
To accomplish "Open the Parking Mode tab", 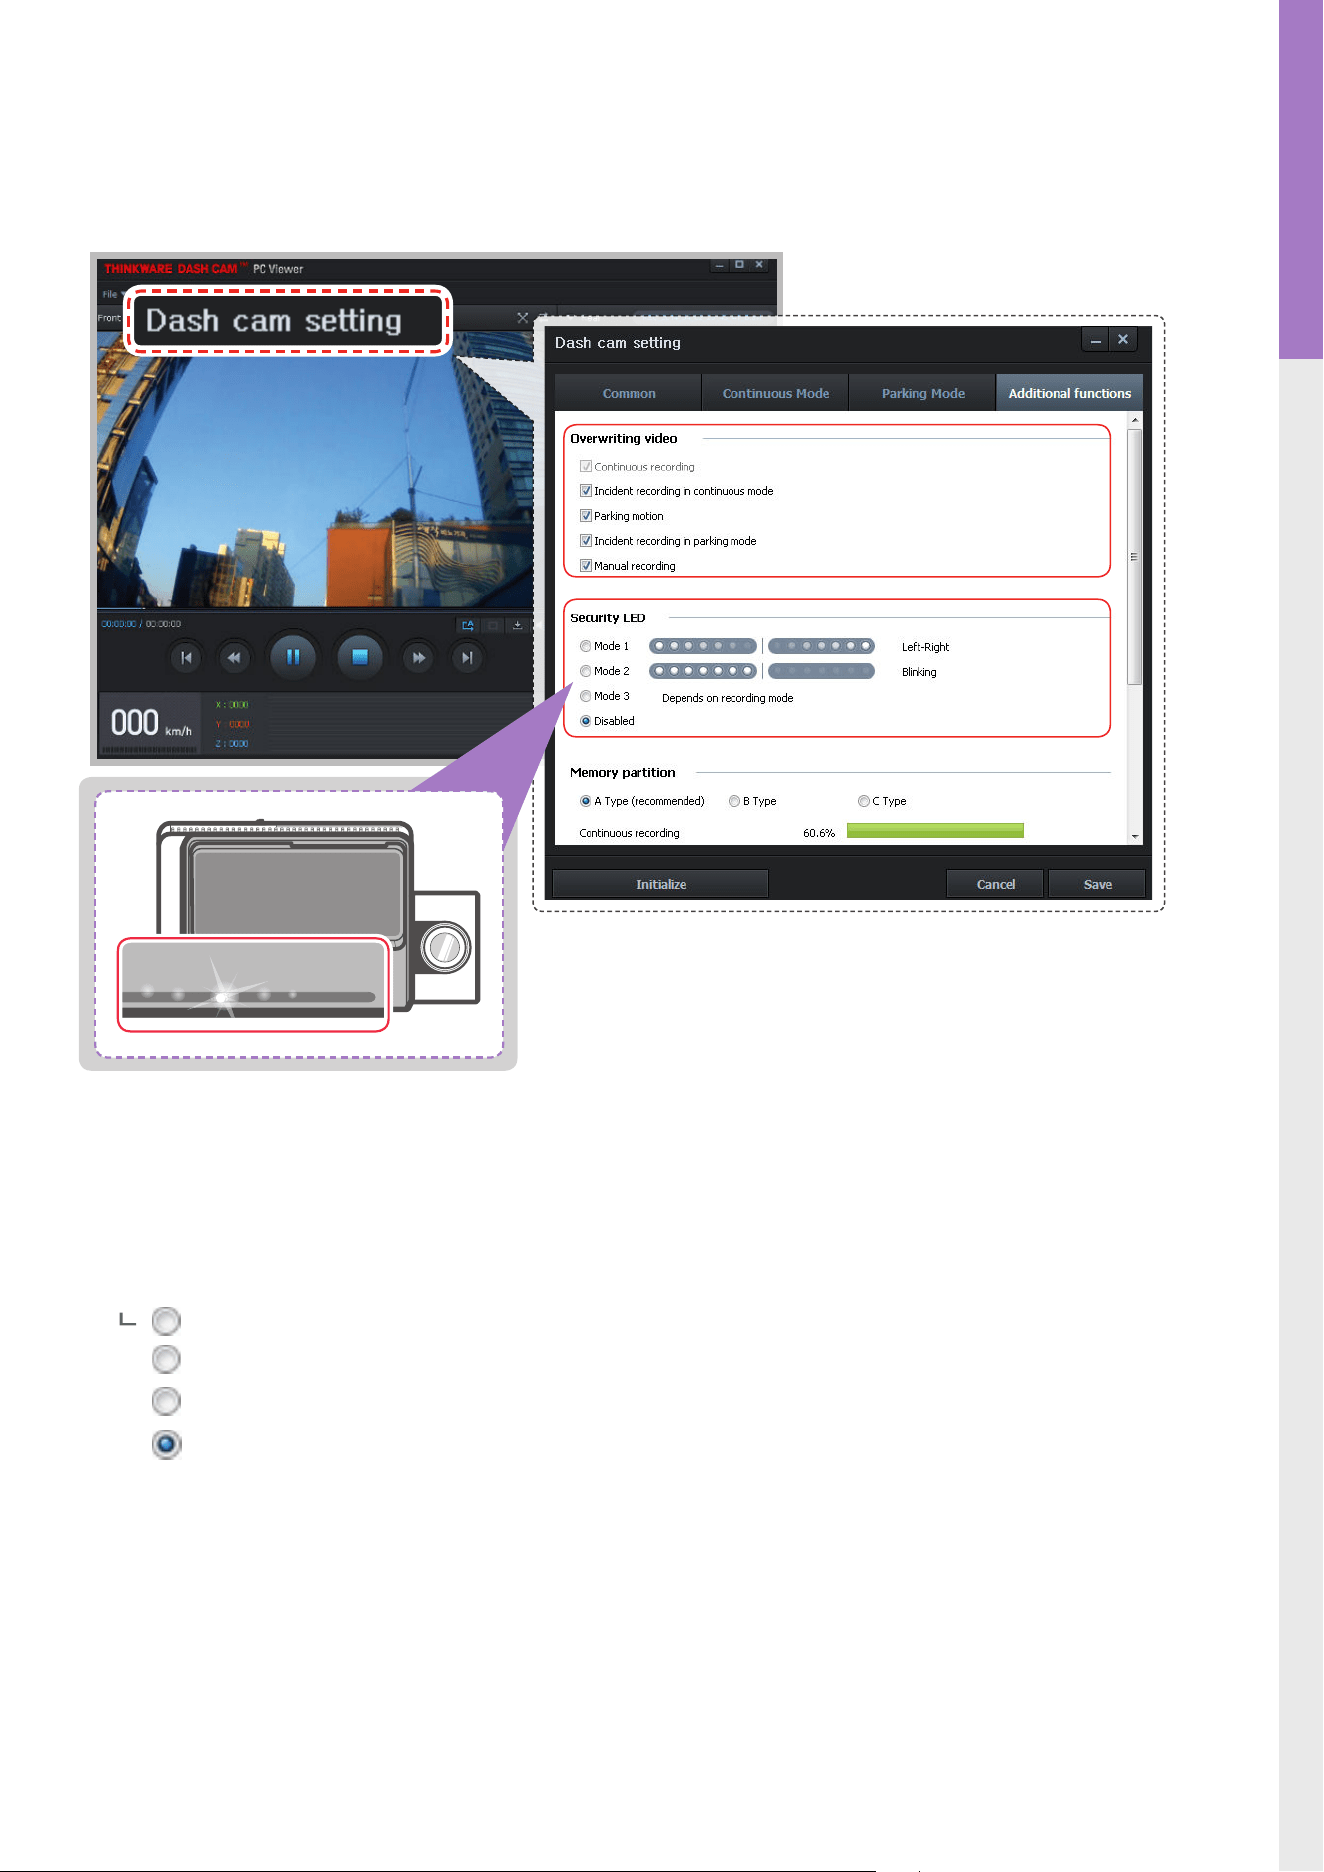I will 922,393.
